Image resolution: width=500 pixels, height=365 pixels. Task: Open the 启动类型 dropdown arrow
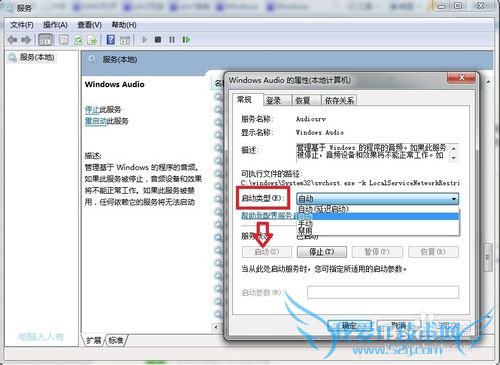click(454, 199)
